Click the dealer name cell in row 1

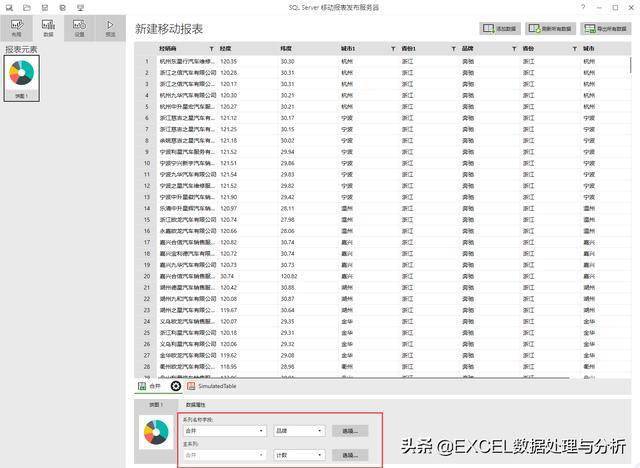coord(187,62)
